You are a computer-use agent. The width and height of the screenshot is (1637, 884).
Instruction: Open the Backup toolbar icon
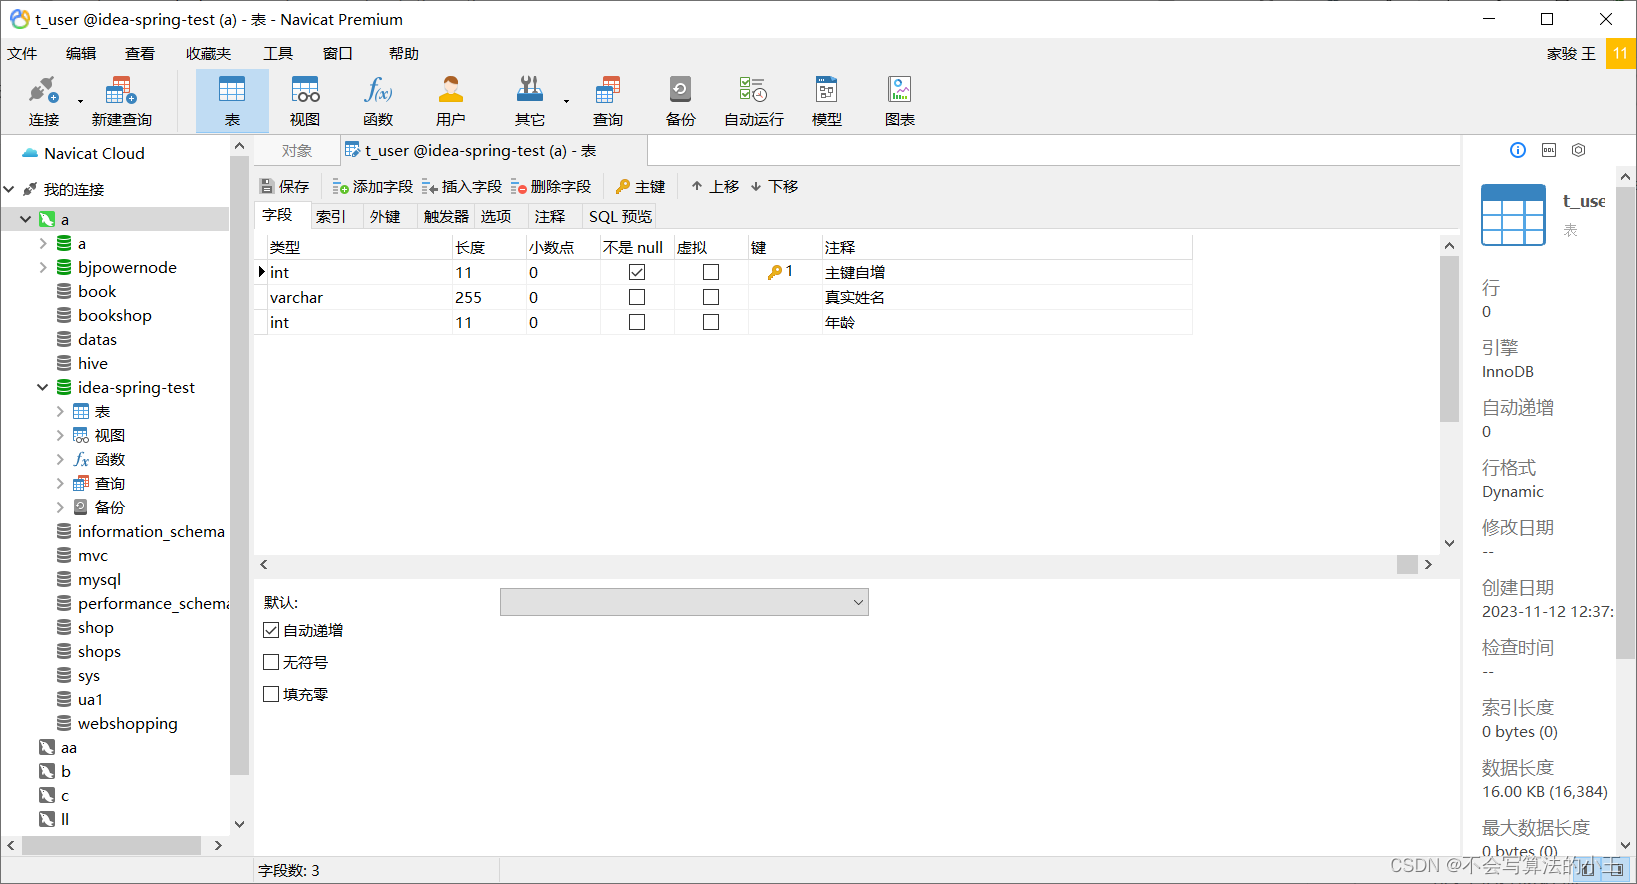click(x=680, y=101)
